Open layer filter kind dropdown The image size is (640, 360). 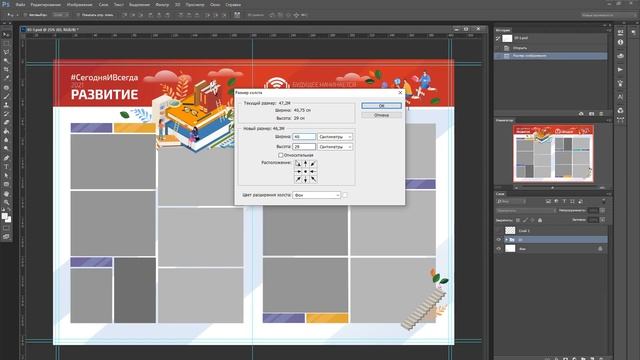(511, 202)
